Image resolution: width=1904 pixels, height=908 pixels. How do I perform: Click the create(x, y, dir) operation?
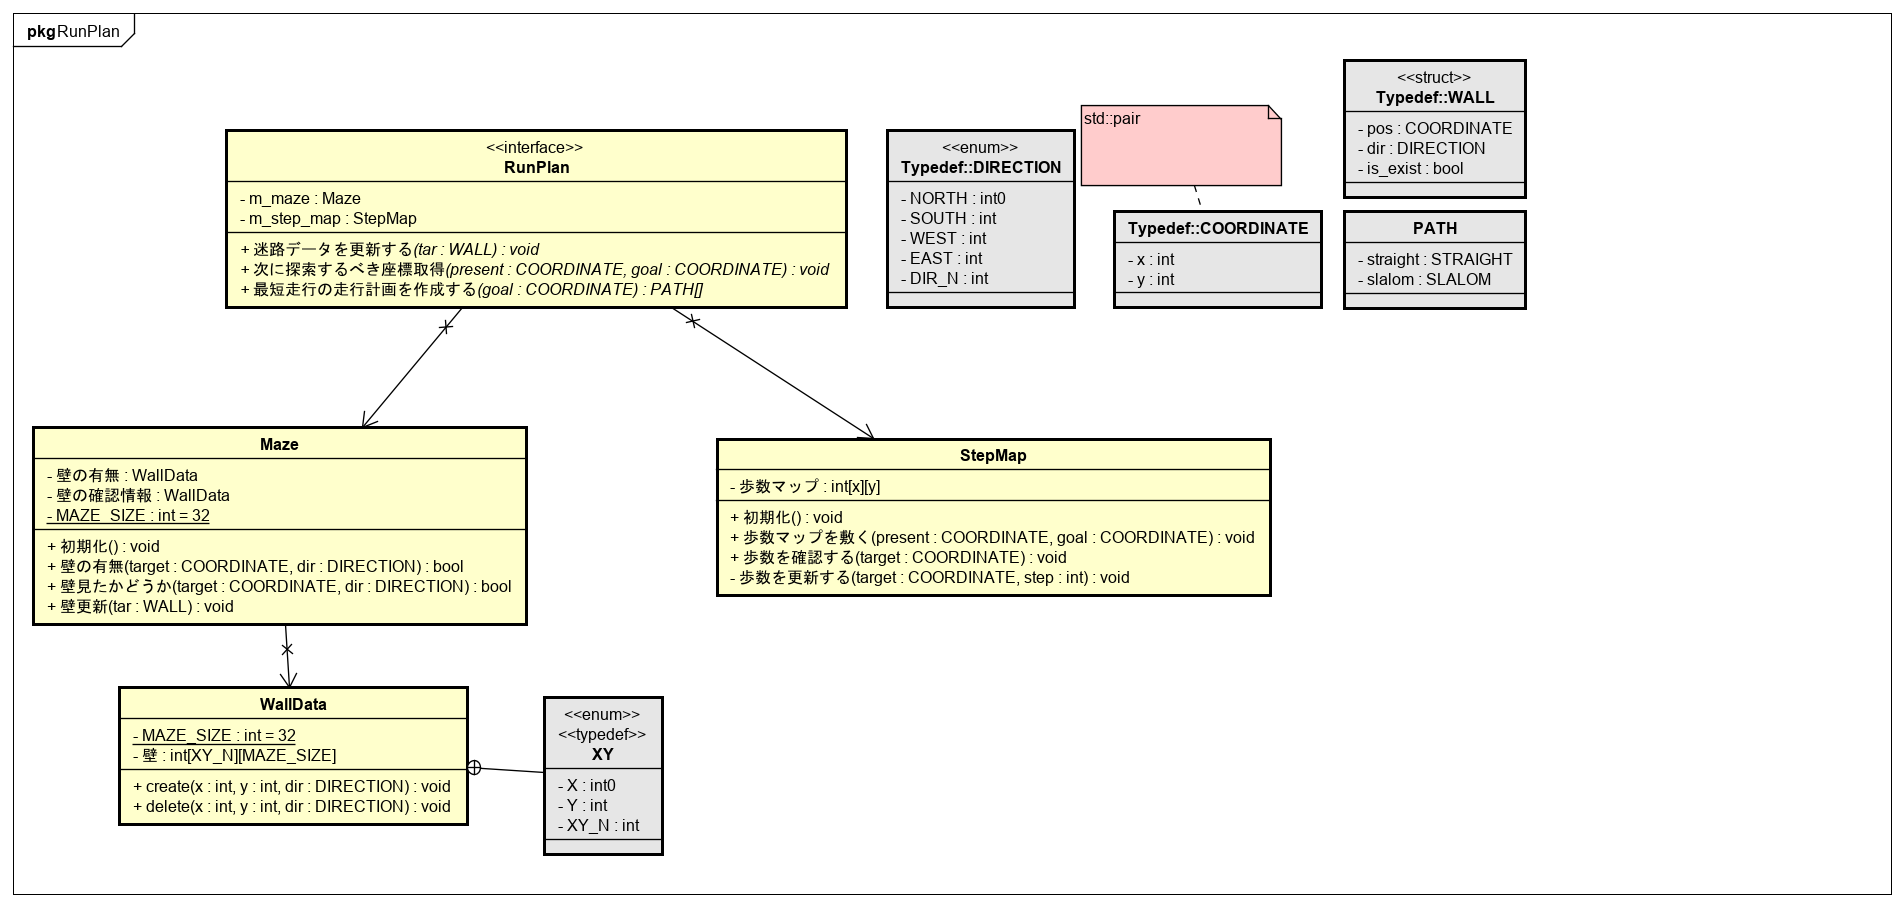click(x=291, y=786)
